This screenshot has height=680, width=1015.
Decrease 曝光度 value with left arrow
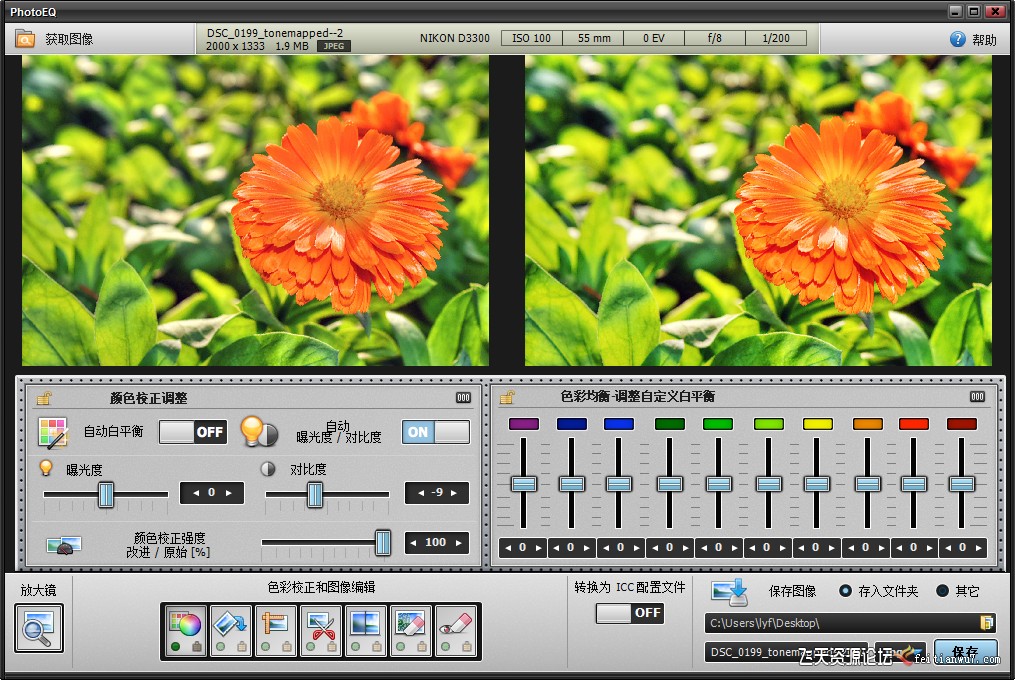[x=195, y=493]
